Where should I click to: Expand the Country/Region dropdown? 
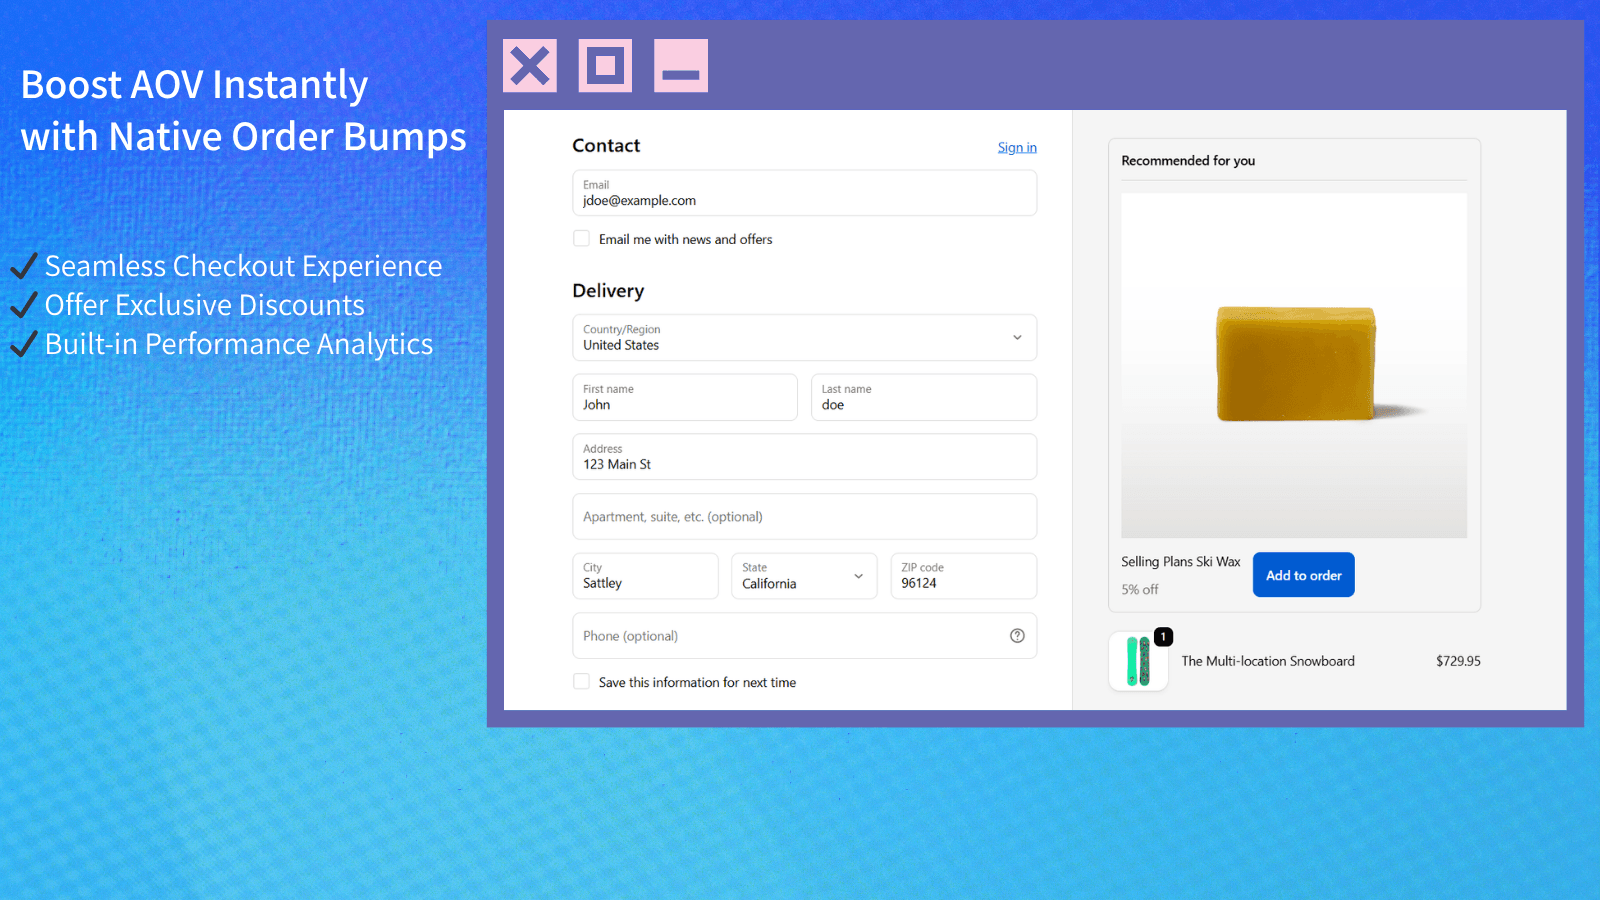[805, 338]
